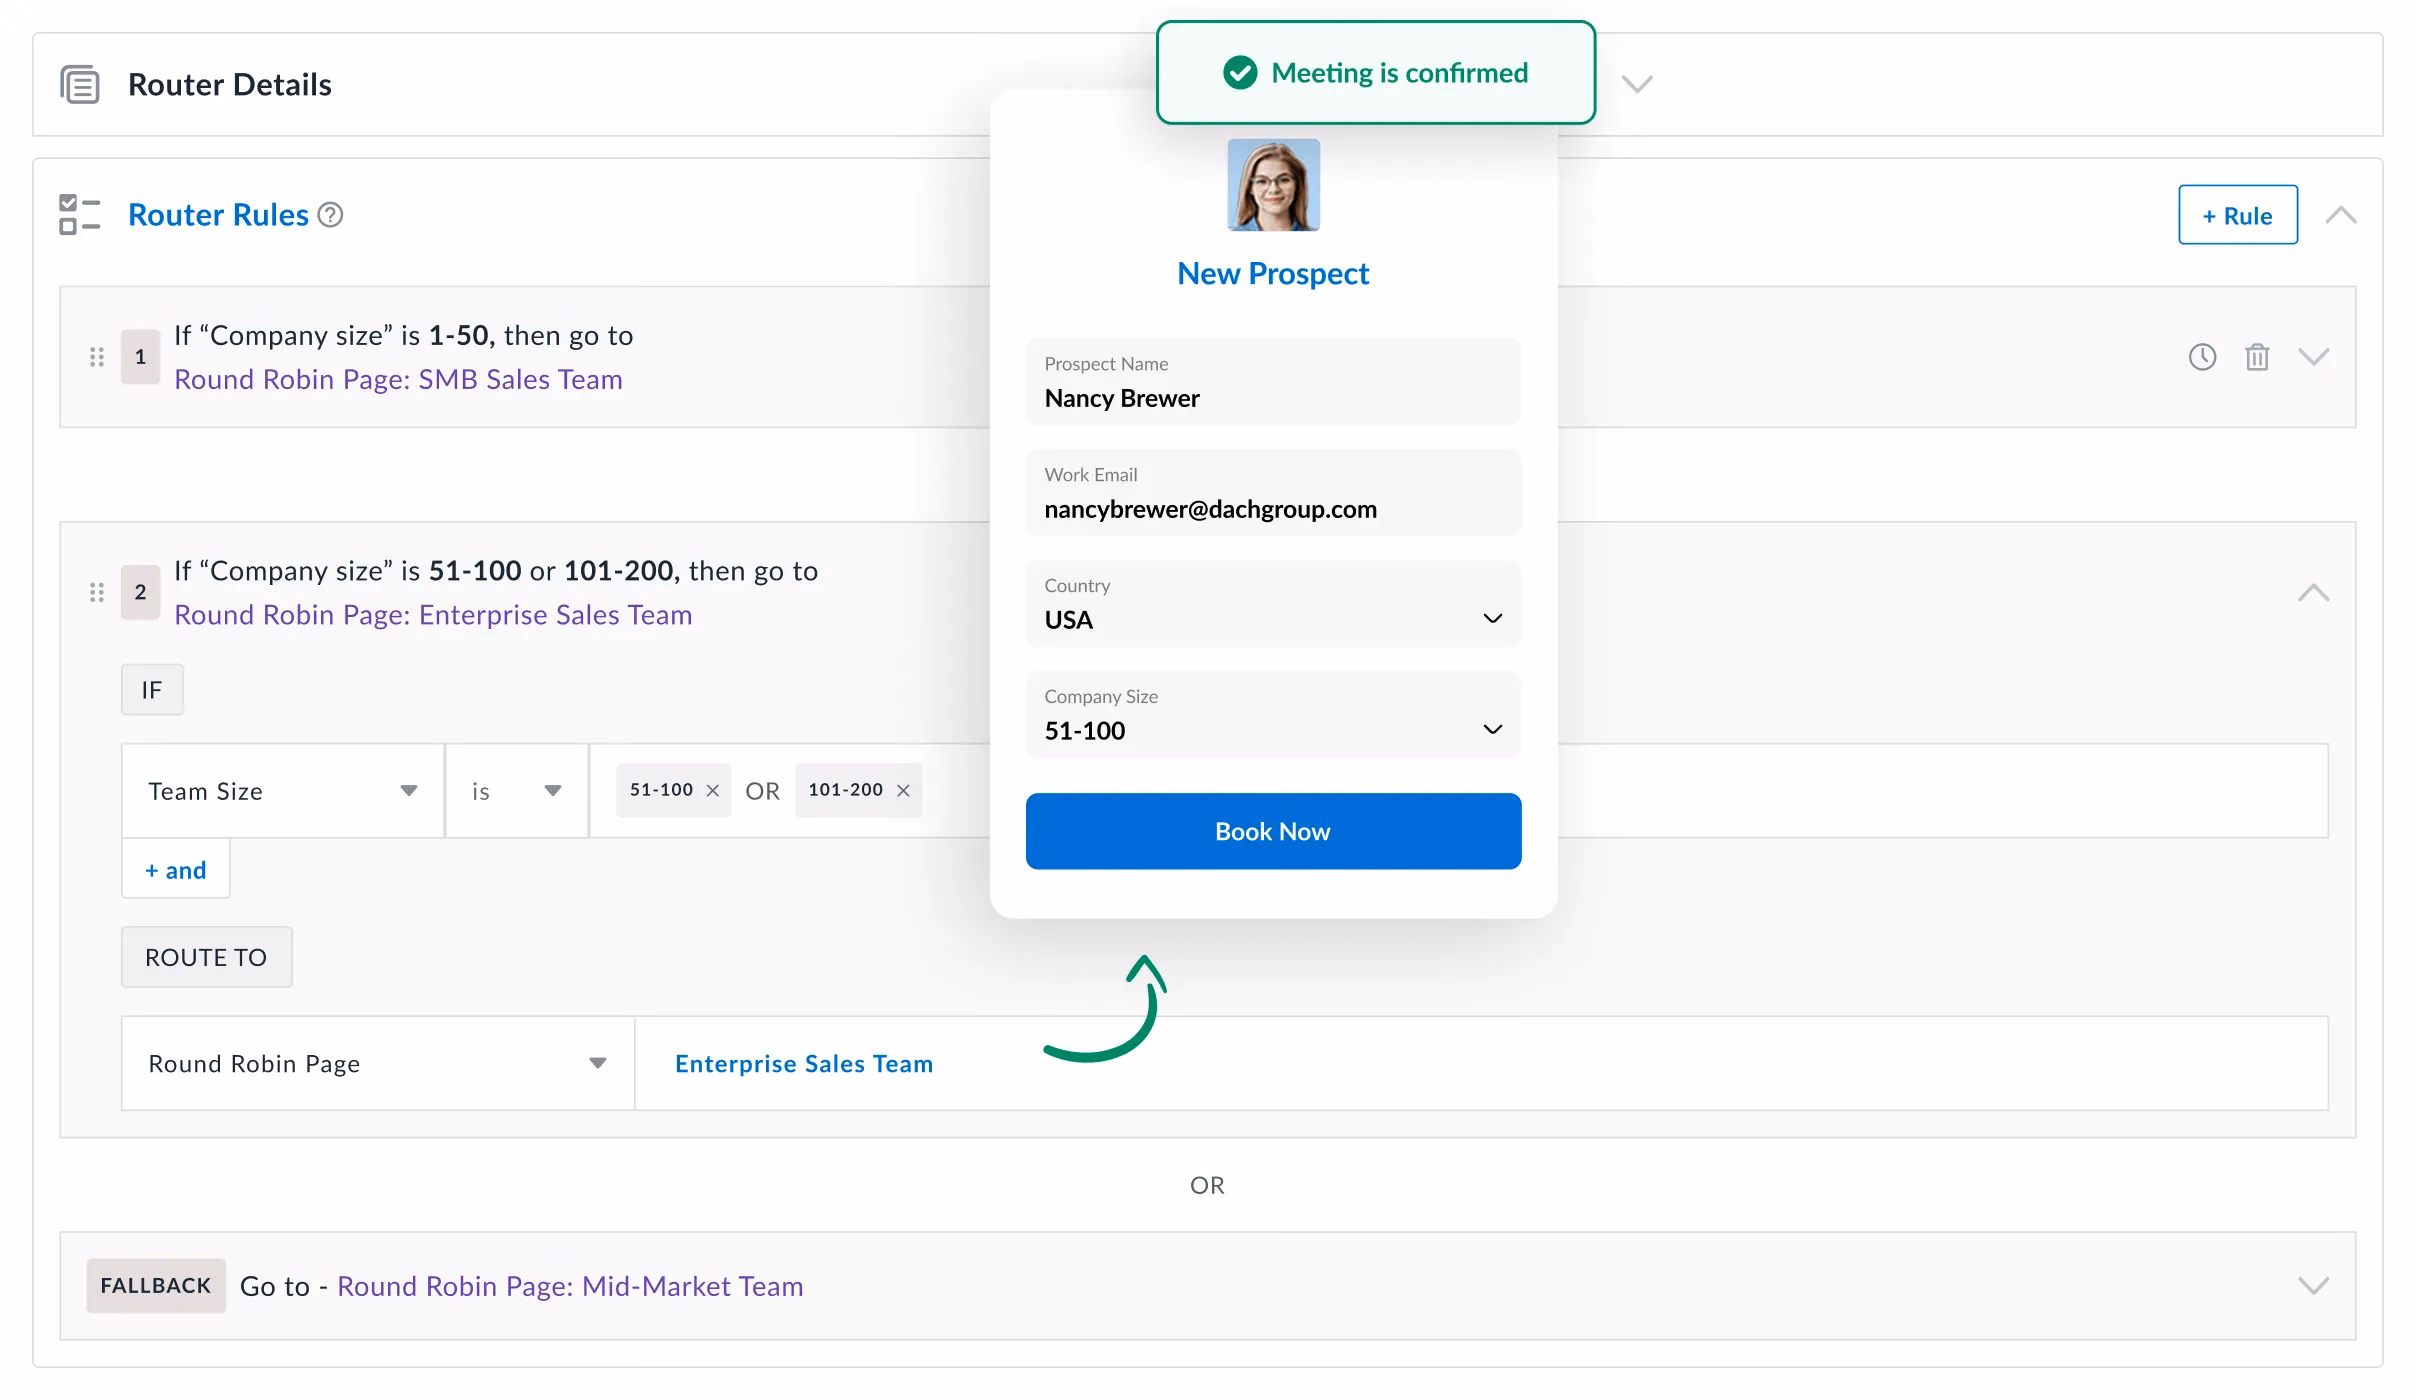Collapse rule 2 with its up chevron
Screen dimensions: 2416x1400
pos(2313,592)
